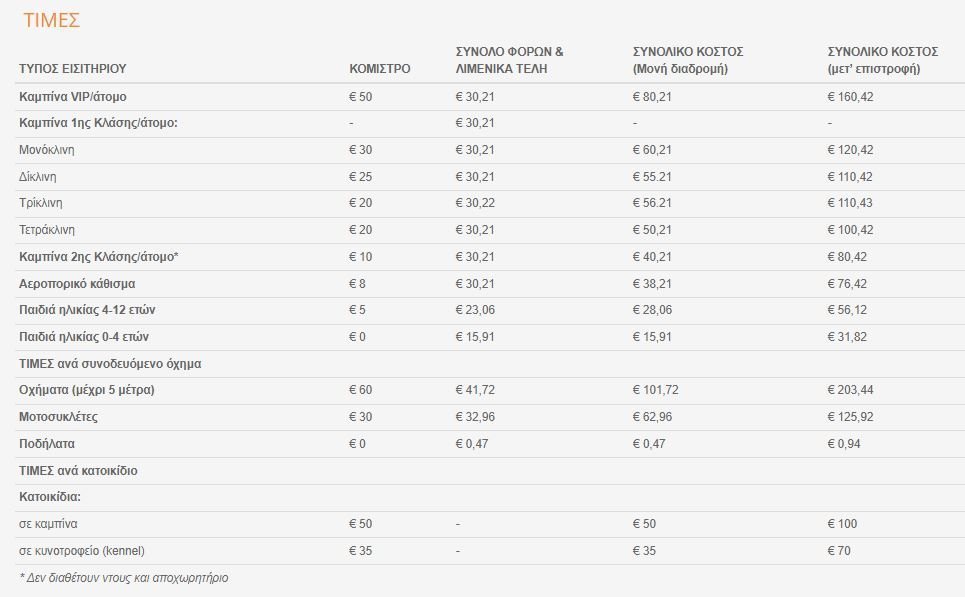Image resolution: width=965 pixels, height=597 pixels.
Task: Click the € 203,44 vehicle round-trip price
Action: coord(851,390)
